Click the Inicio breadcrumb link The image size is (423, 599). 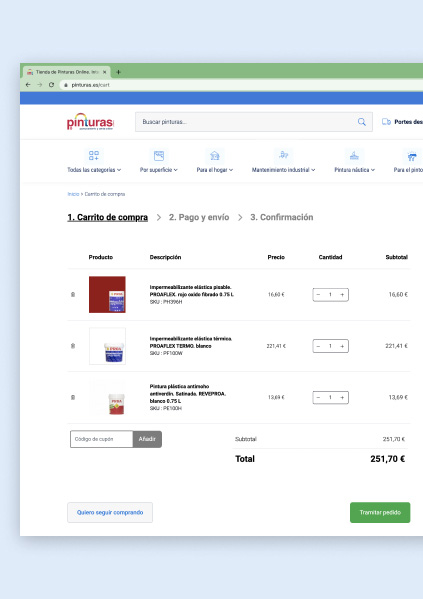(73, 194)
